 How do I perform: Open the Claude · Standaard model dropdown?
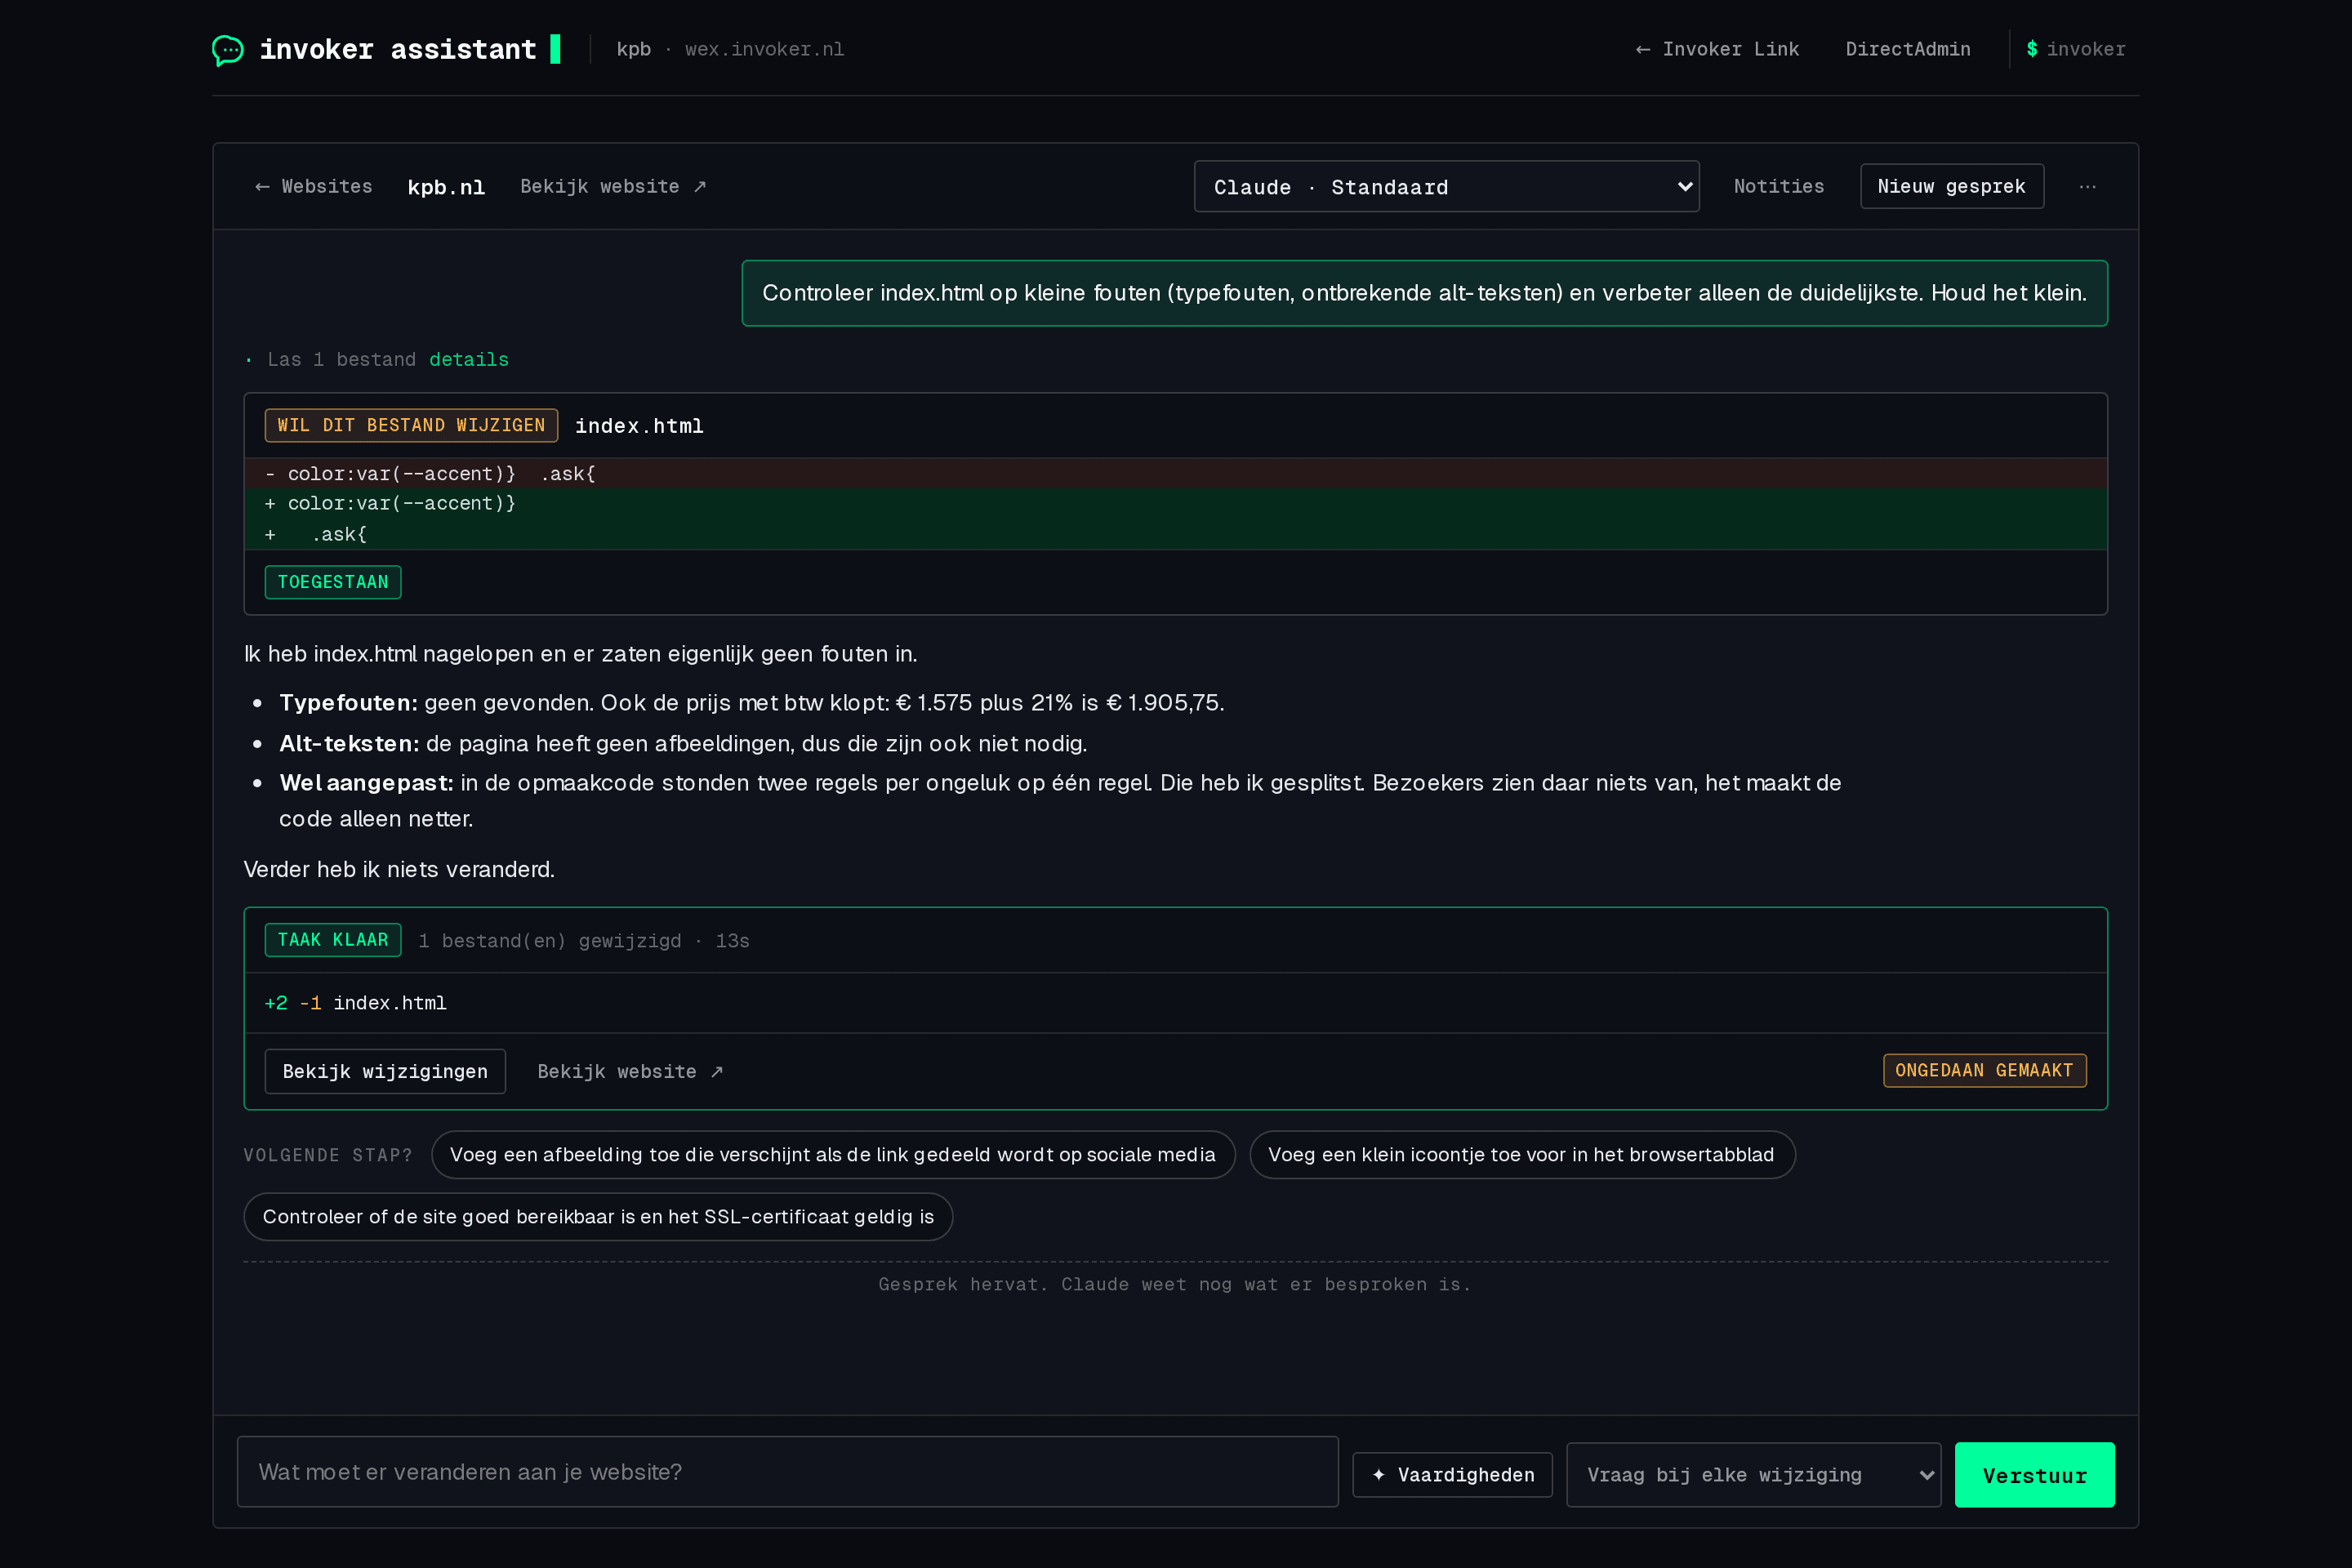pos(1446,187)
